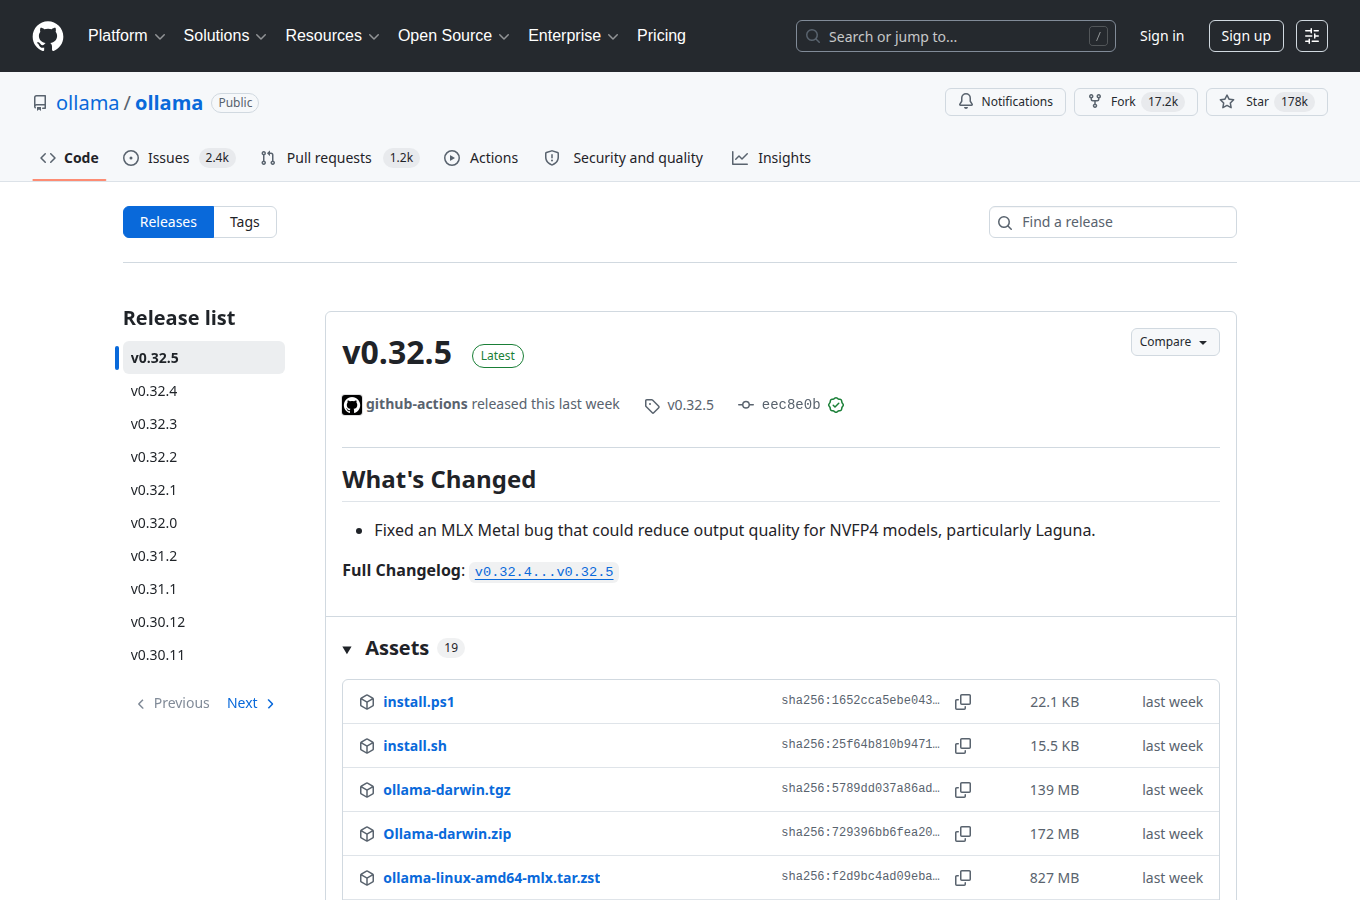Open the Security and quality tab
Viewport: 1360px width, 900px height.
pos(624,158)
